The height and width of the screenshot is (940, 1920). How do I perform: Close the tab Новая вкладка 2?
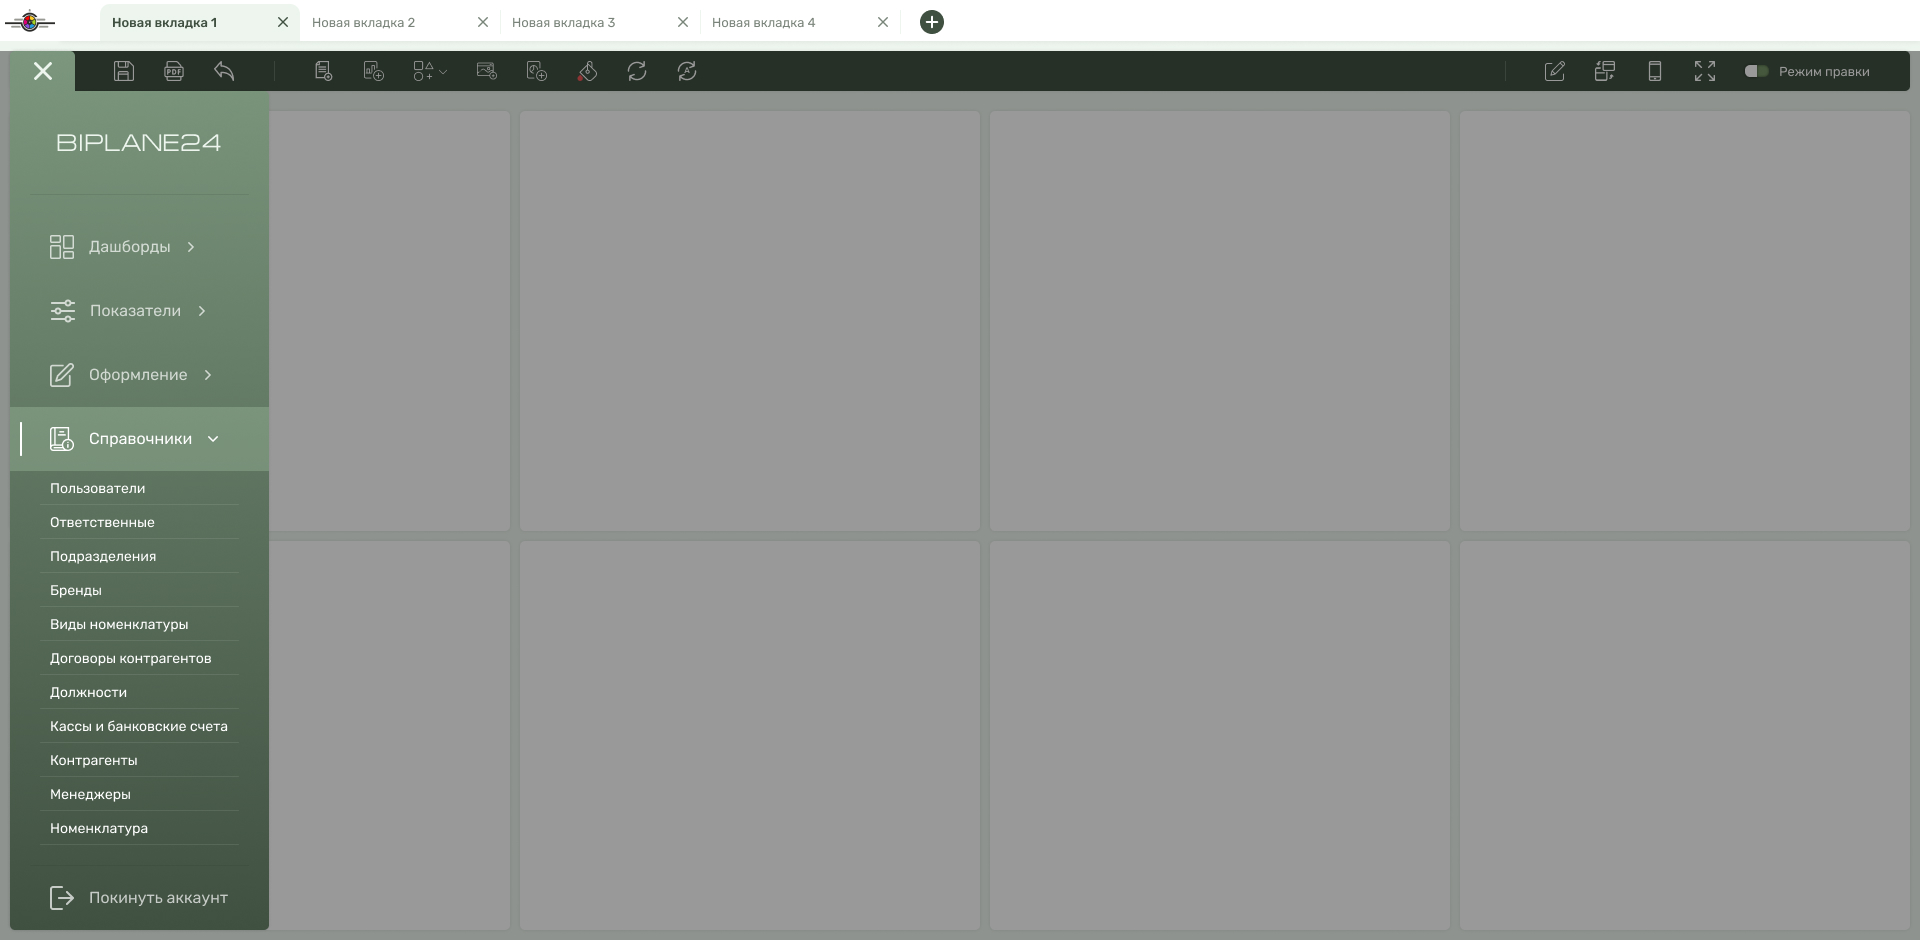(483, 22)
